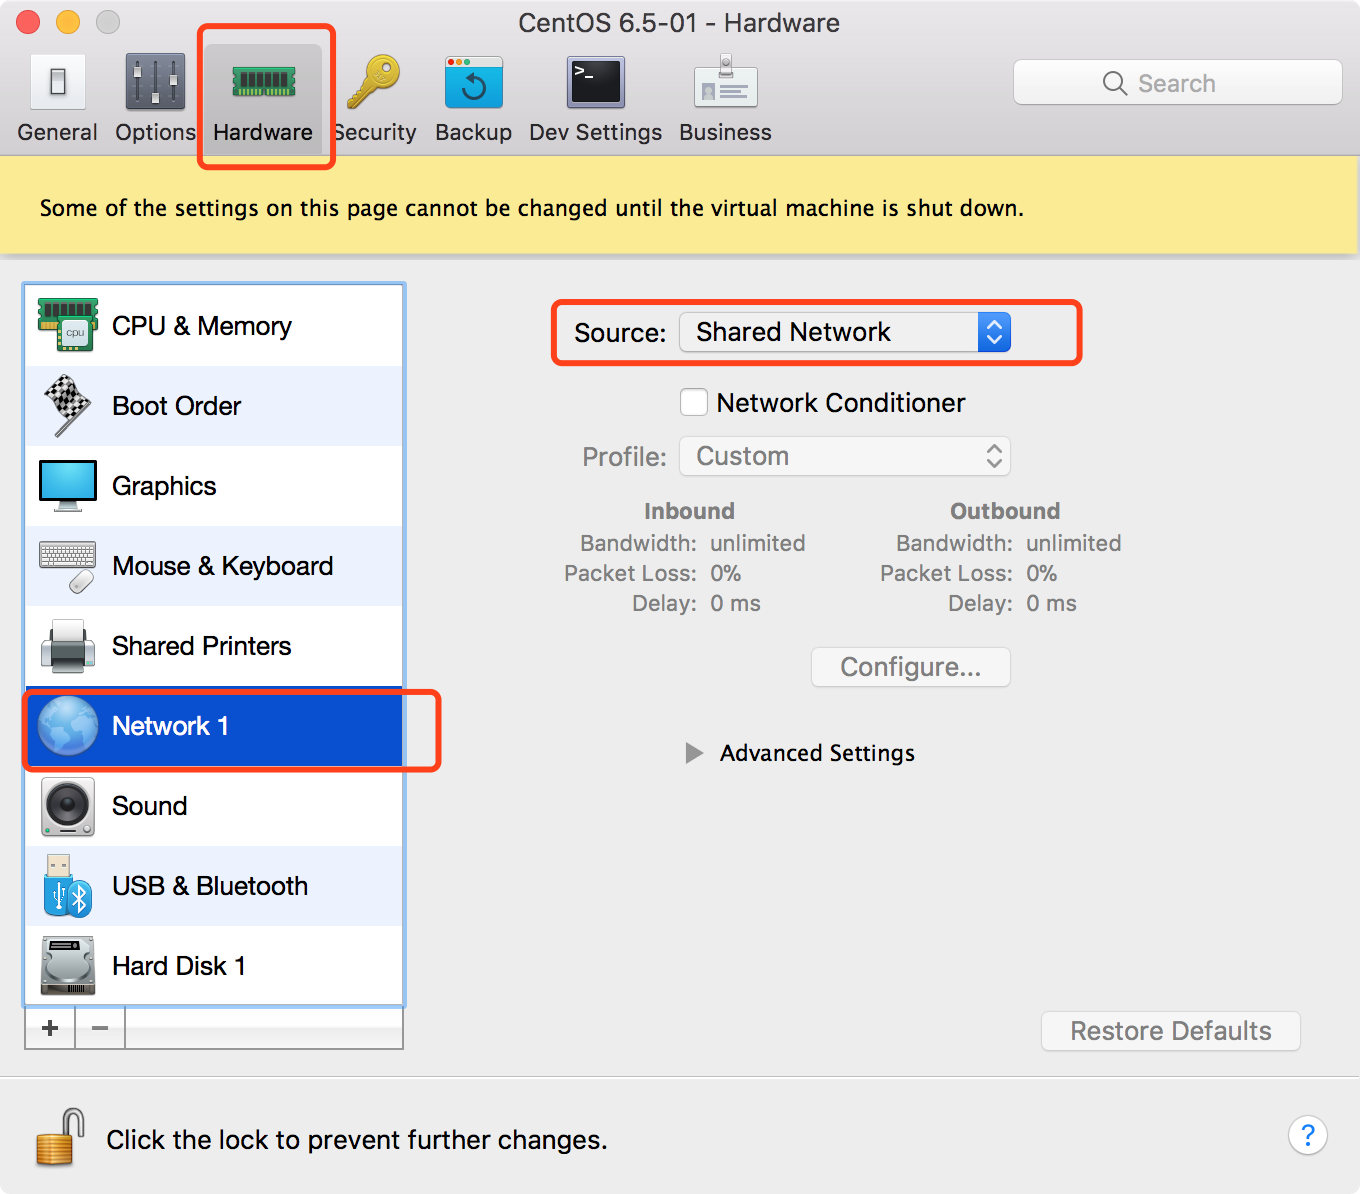This screenshot has width=1360, height=1194.
Task: Select Mouse & Keyboard in the list
Action: click(x=214, y=566)
